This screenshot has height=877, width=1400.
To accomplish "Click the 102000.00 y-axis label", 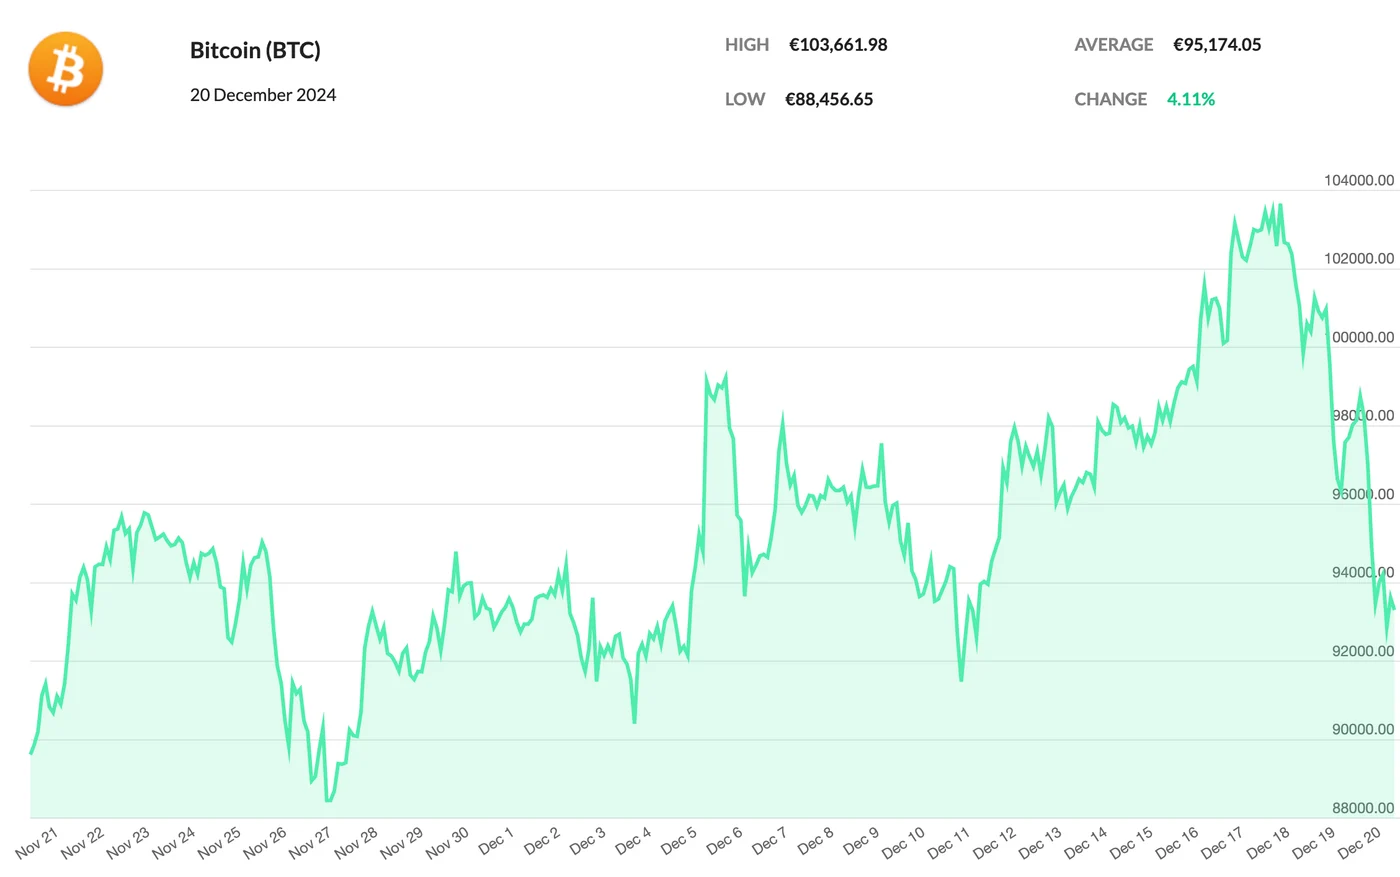I will [1359, 259].
